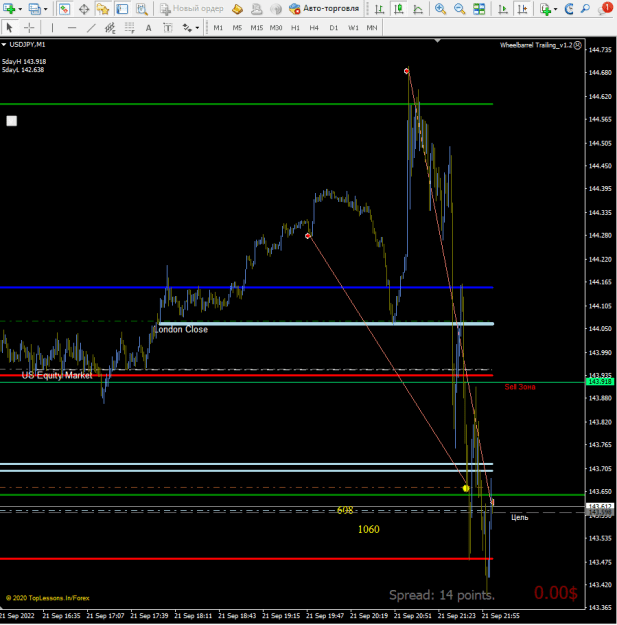The width and height of the screenshot is (617, 625).
Task: Select the Text tool A
Action: click(148, 28)
